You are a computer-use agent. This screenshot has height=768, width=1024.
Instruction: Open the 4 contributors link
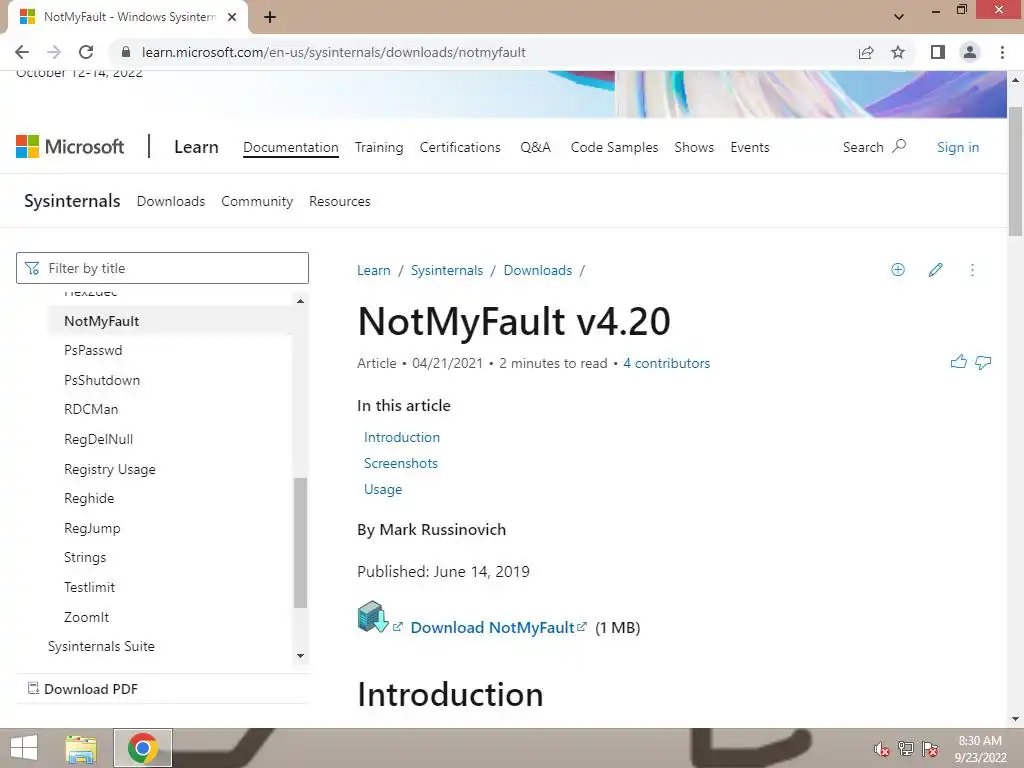[666, 363]
